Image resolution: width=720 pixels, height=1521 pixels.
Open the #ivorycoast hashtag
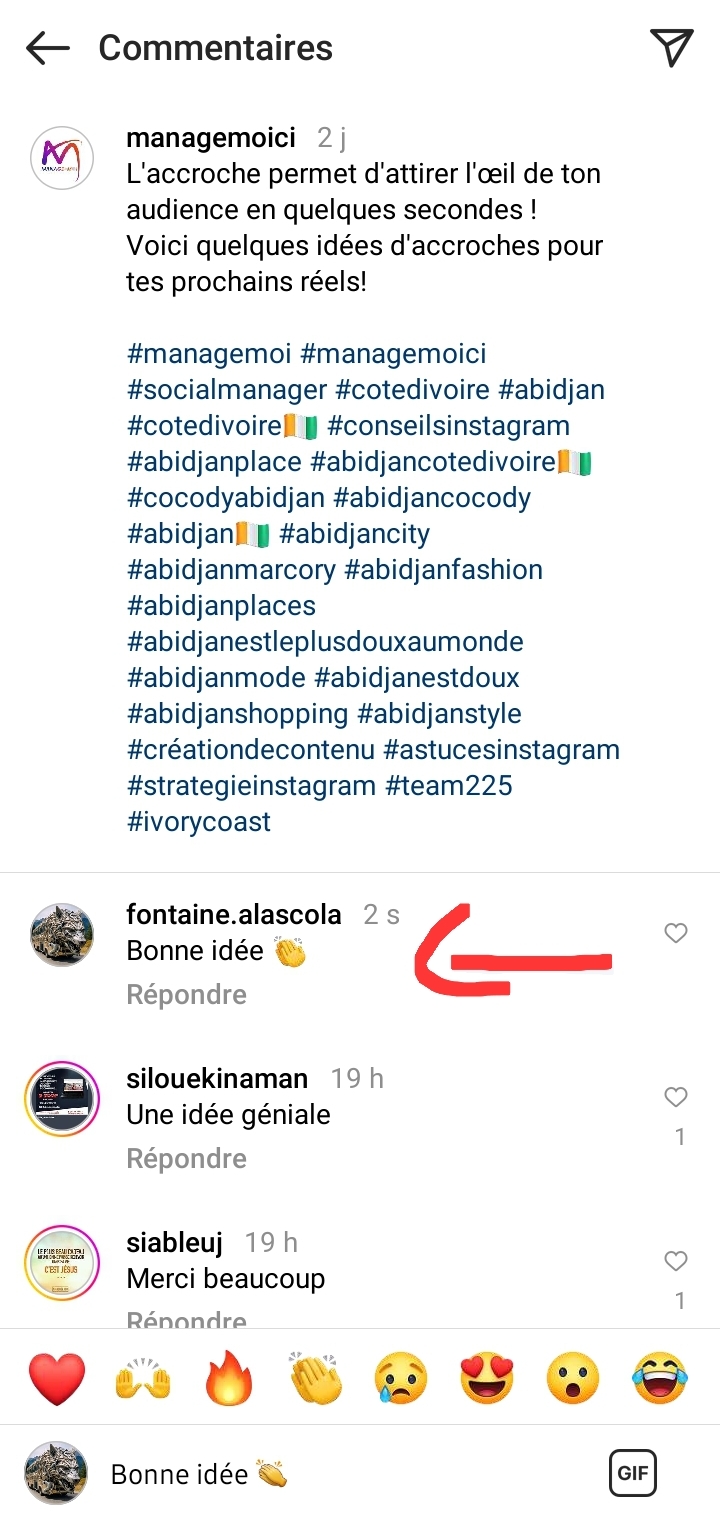tap(199, 822)
